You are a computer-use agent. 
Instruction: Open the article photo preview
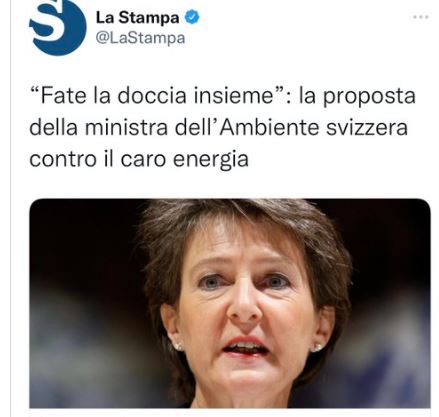click(230, 303)
